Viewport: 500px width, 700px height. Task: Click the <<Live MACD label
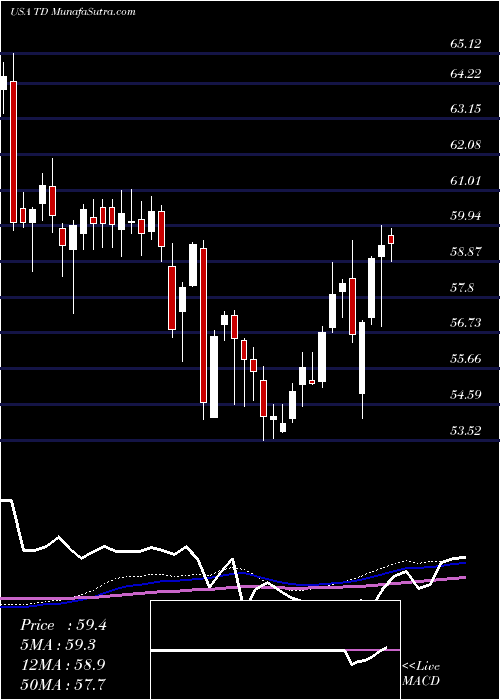[x=421, y=674]
